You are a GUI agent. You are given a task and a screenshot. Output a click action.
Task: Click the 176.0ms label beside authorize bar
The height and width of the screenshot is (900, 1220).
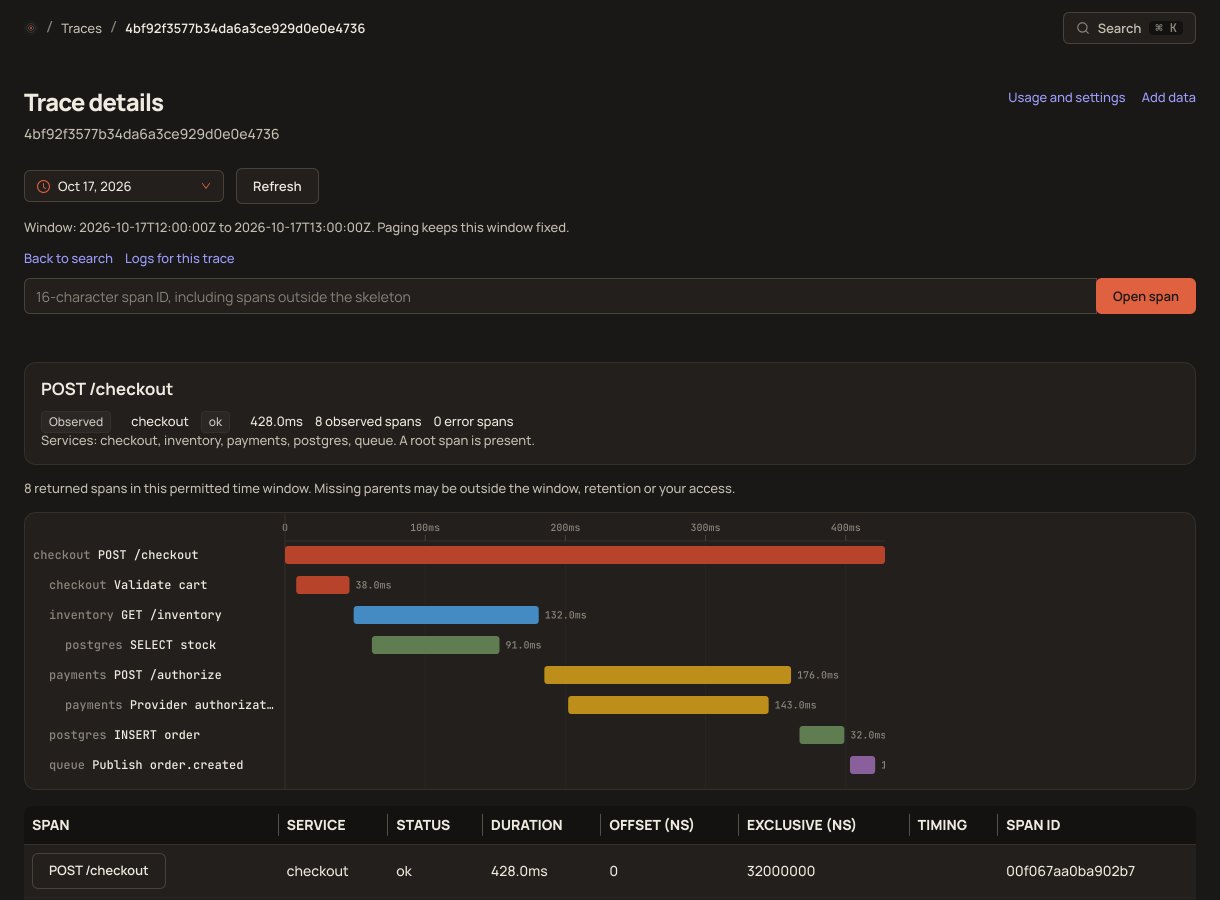coord(817,675)
